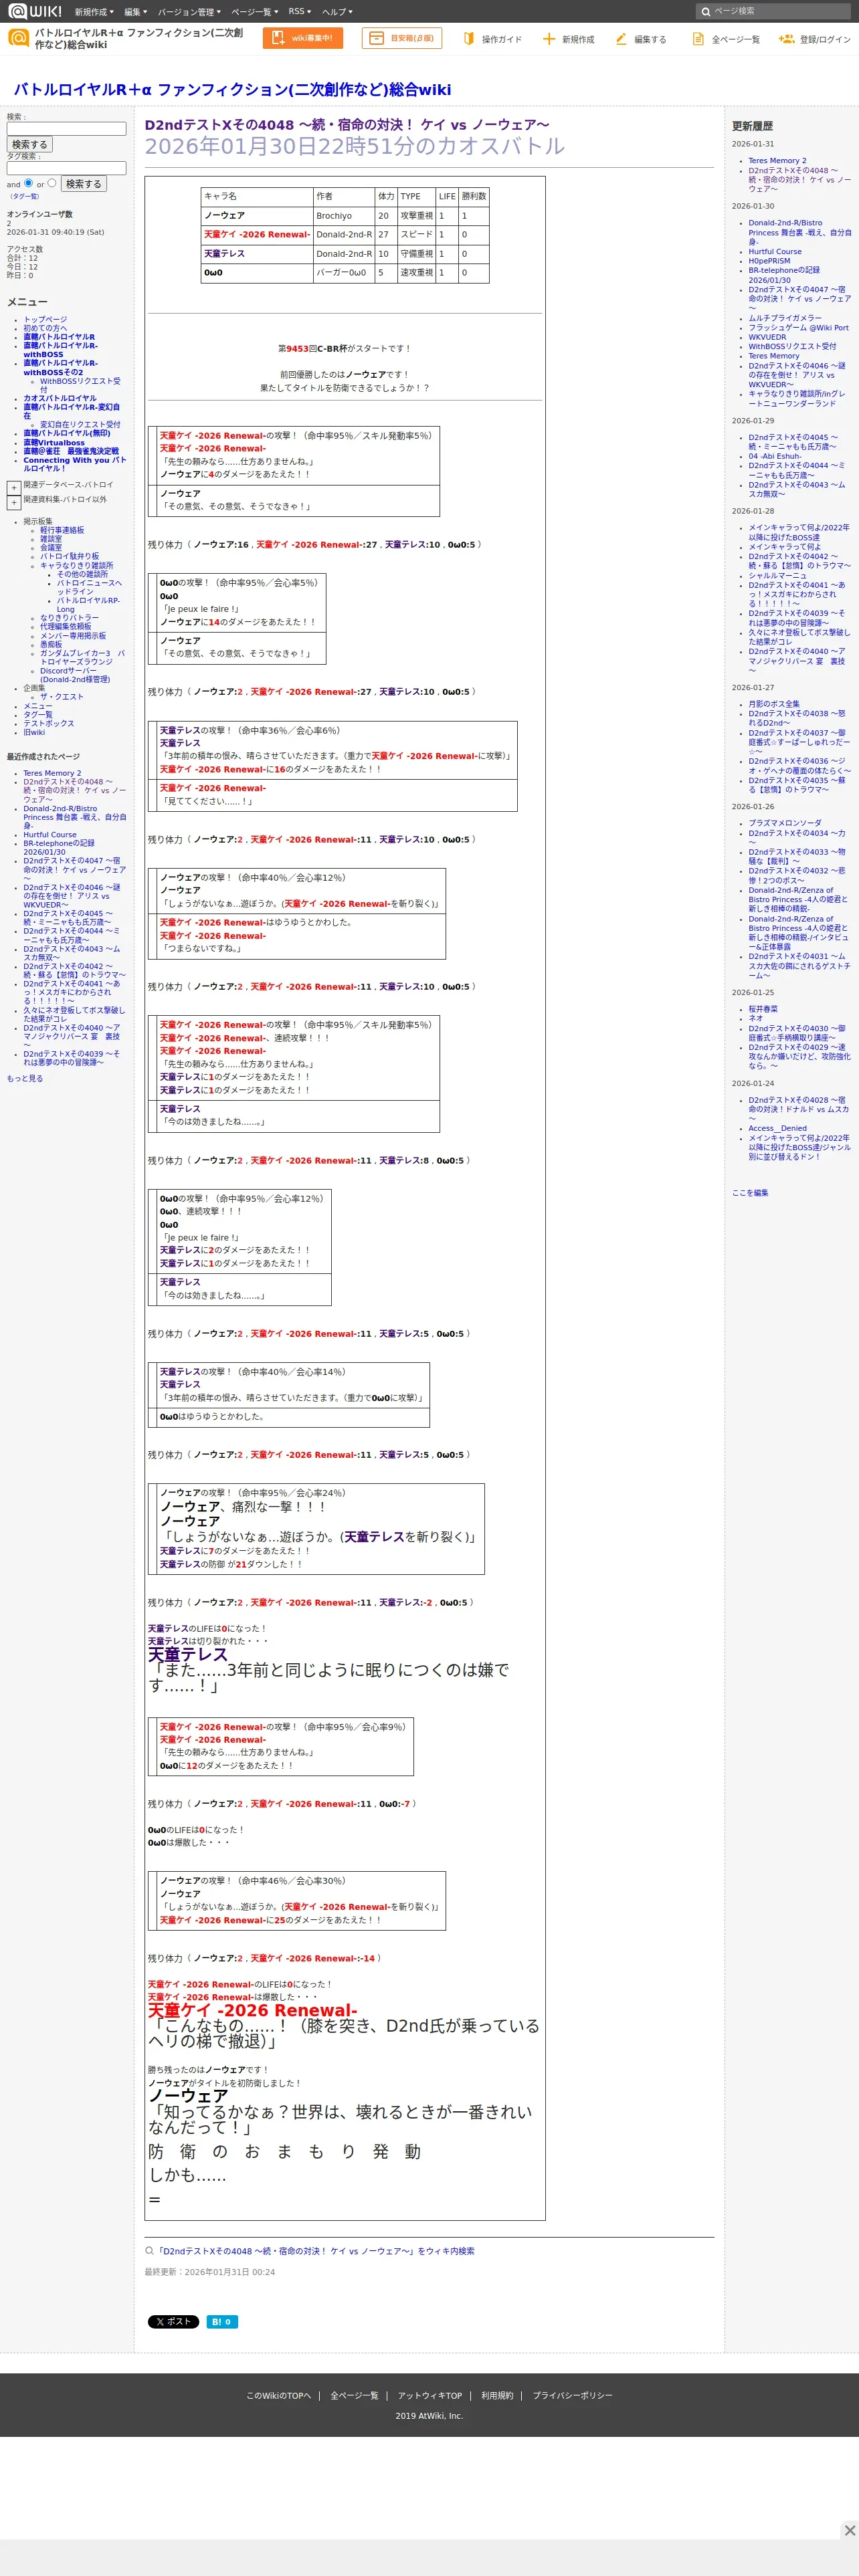Screen dimensions: 859x2576
Task: Go to トップページ in the menu
Action: 45,320
